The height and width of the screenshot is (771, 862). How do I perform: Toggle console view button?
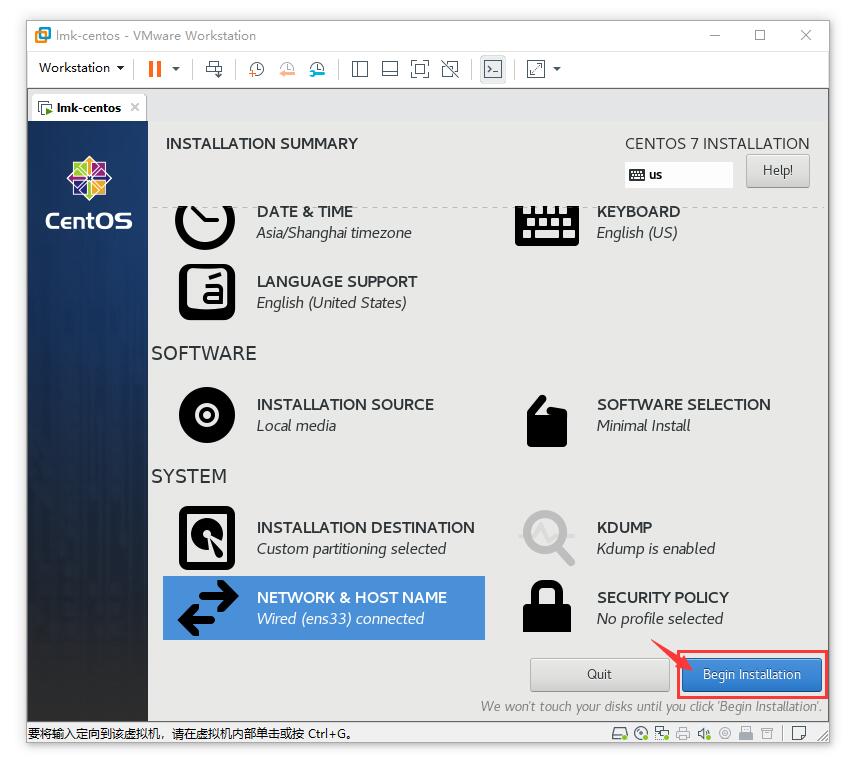click(493, 69)
